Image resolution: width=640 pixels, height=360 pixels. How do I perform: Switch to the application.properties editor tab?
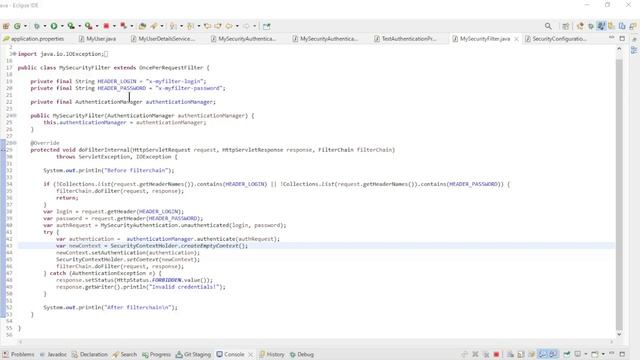point(34,39)
